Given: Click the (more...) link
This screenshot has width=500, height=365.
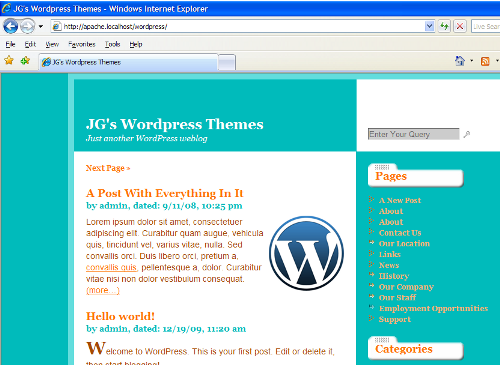Looking at the screenshot, I should coord(103,290).
